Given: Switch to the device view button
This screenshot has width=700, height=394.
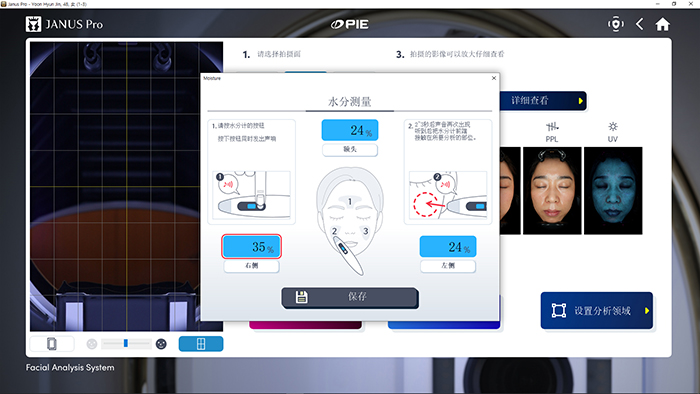Looking at the screenshot, I should click(52, 344).
